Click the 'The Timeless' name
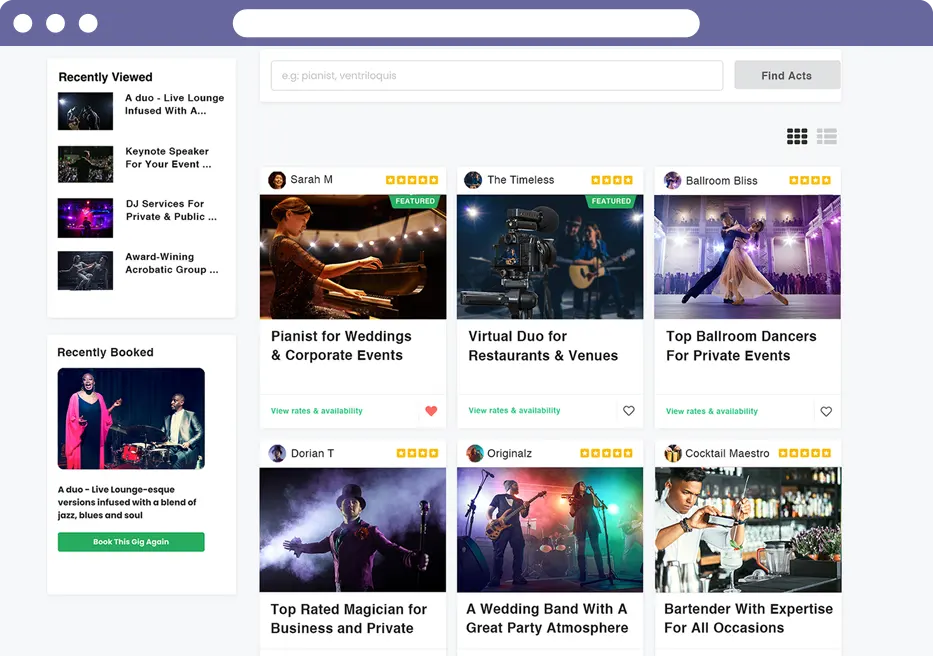The height and width of the screenshot is (656, 933). pyautogui.click(x=521, y=180)
